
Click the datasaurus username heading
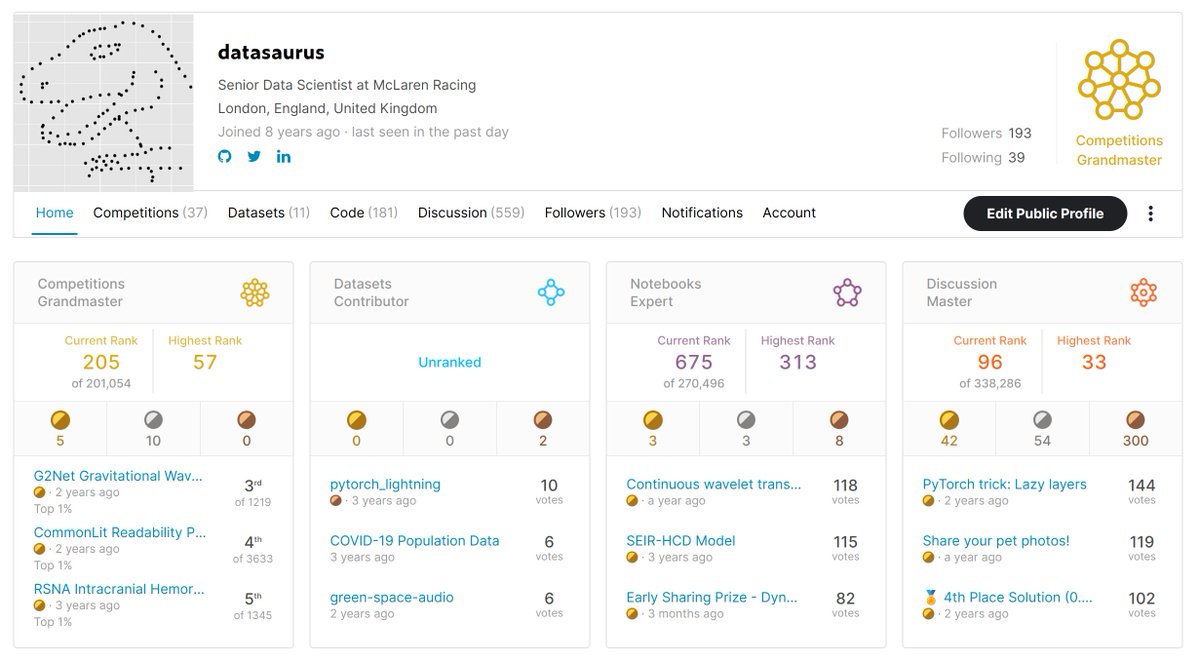pos(271,52)
